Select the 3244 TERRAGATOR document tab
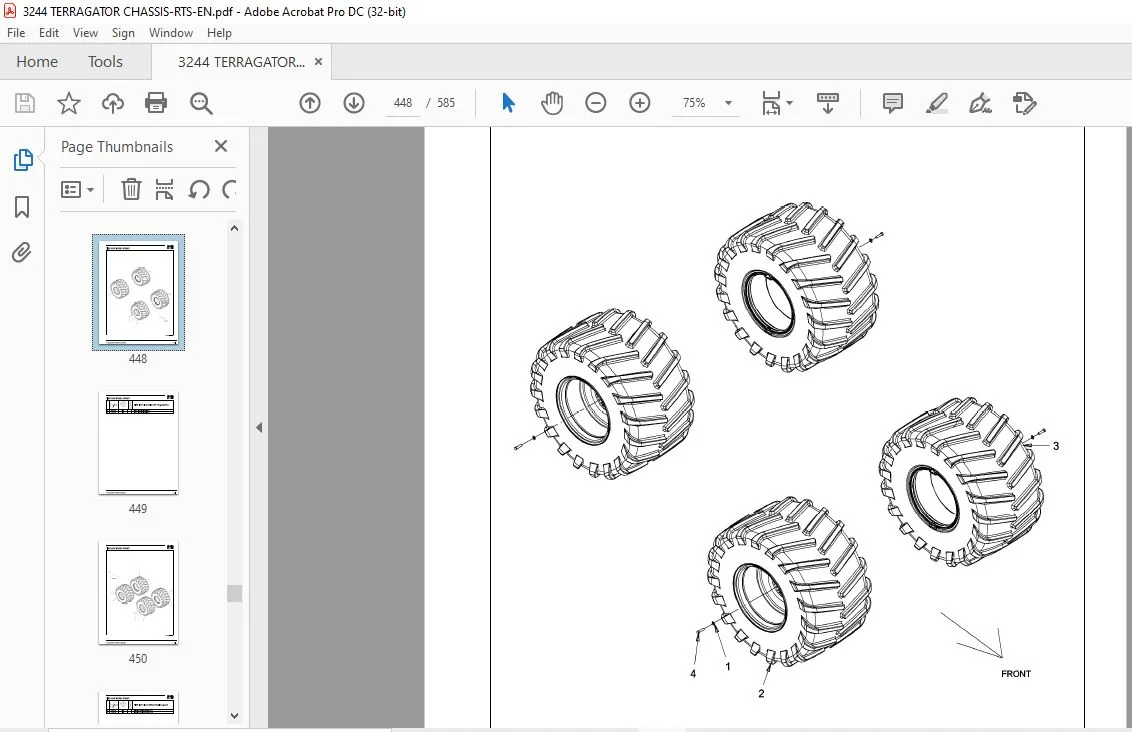 click(241, 62)
